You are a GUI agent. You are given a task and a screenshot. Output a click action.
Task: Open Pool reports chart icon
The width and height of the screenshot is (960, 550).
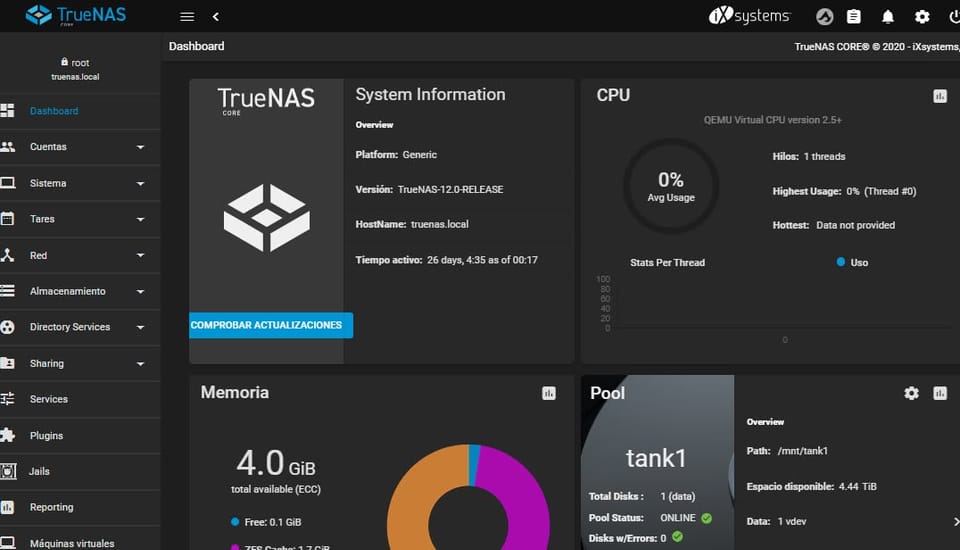(x=940, y=393)
